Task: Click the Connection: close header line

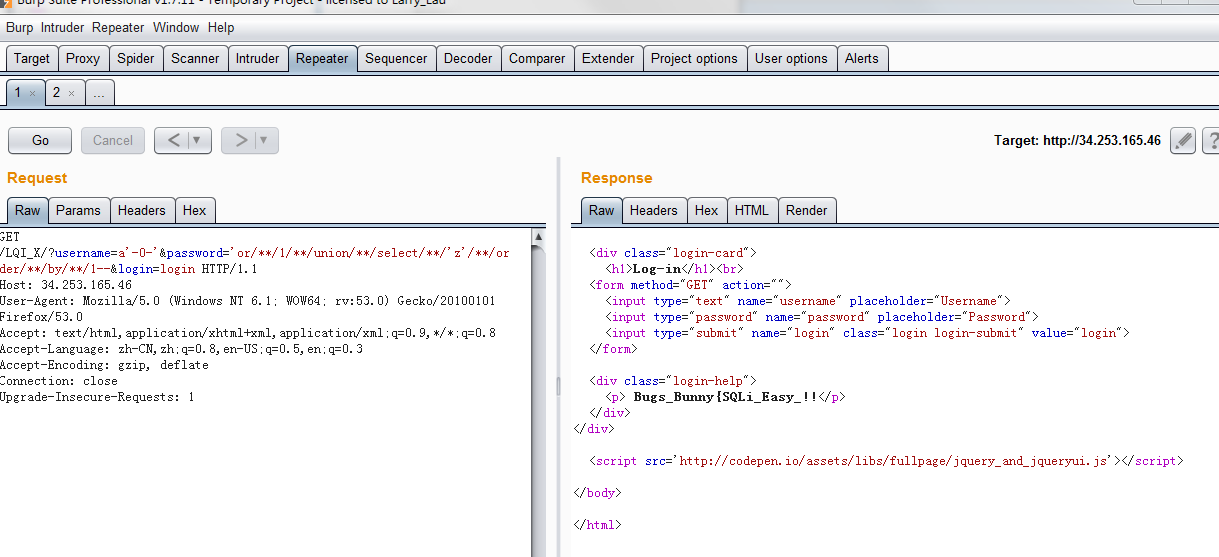Action: pos(59,381)
